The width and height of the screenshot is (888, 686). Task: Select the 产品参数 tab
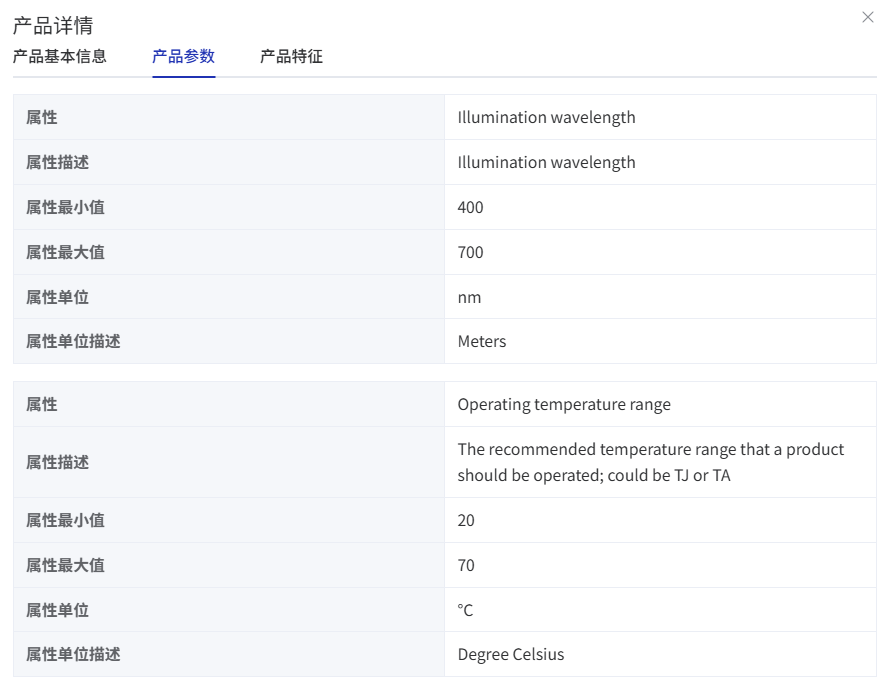point(183,56)
